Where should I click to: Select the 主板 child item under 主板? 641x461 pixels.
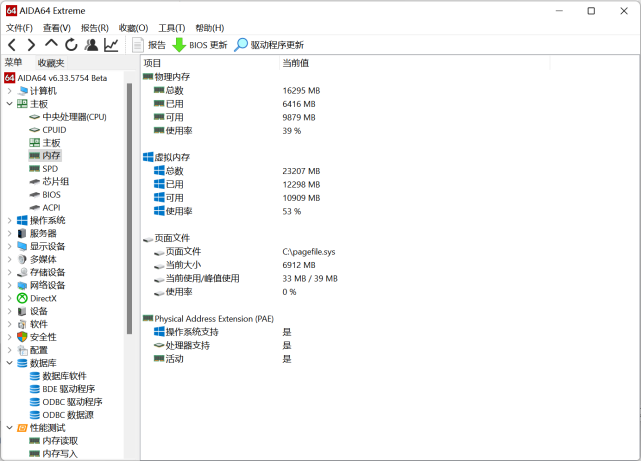[x=52, y=143]
